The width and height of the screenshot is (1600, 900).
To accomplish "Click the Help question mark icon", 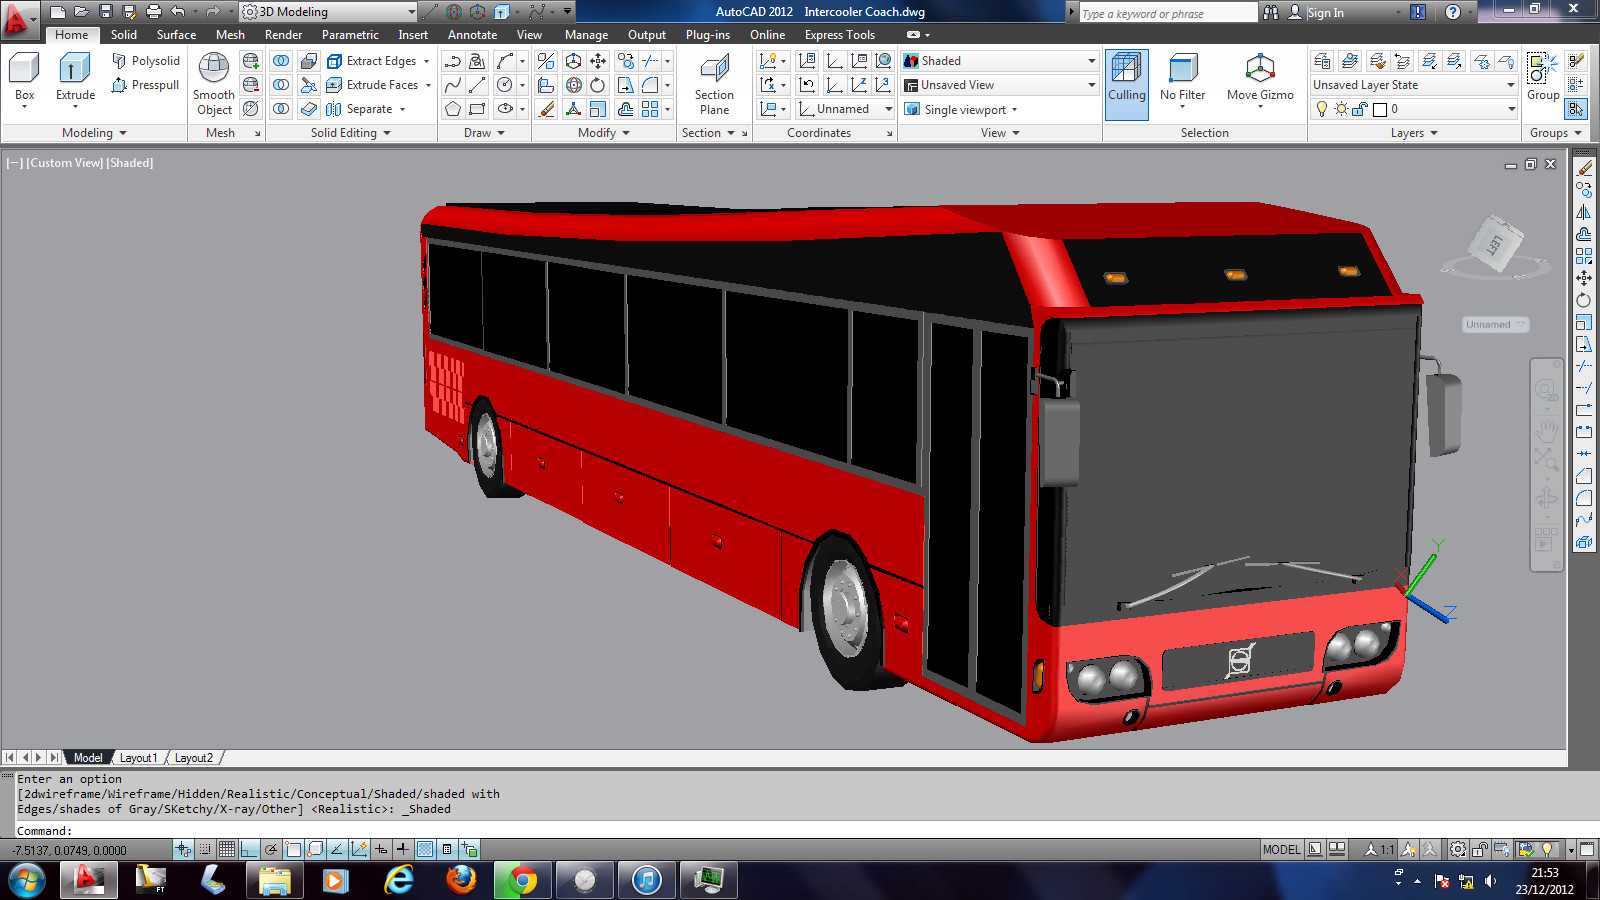I will 1453,12.
